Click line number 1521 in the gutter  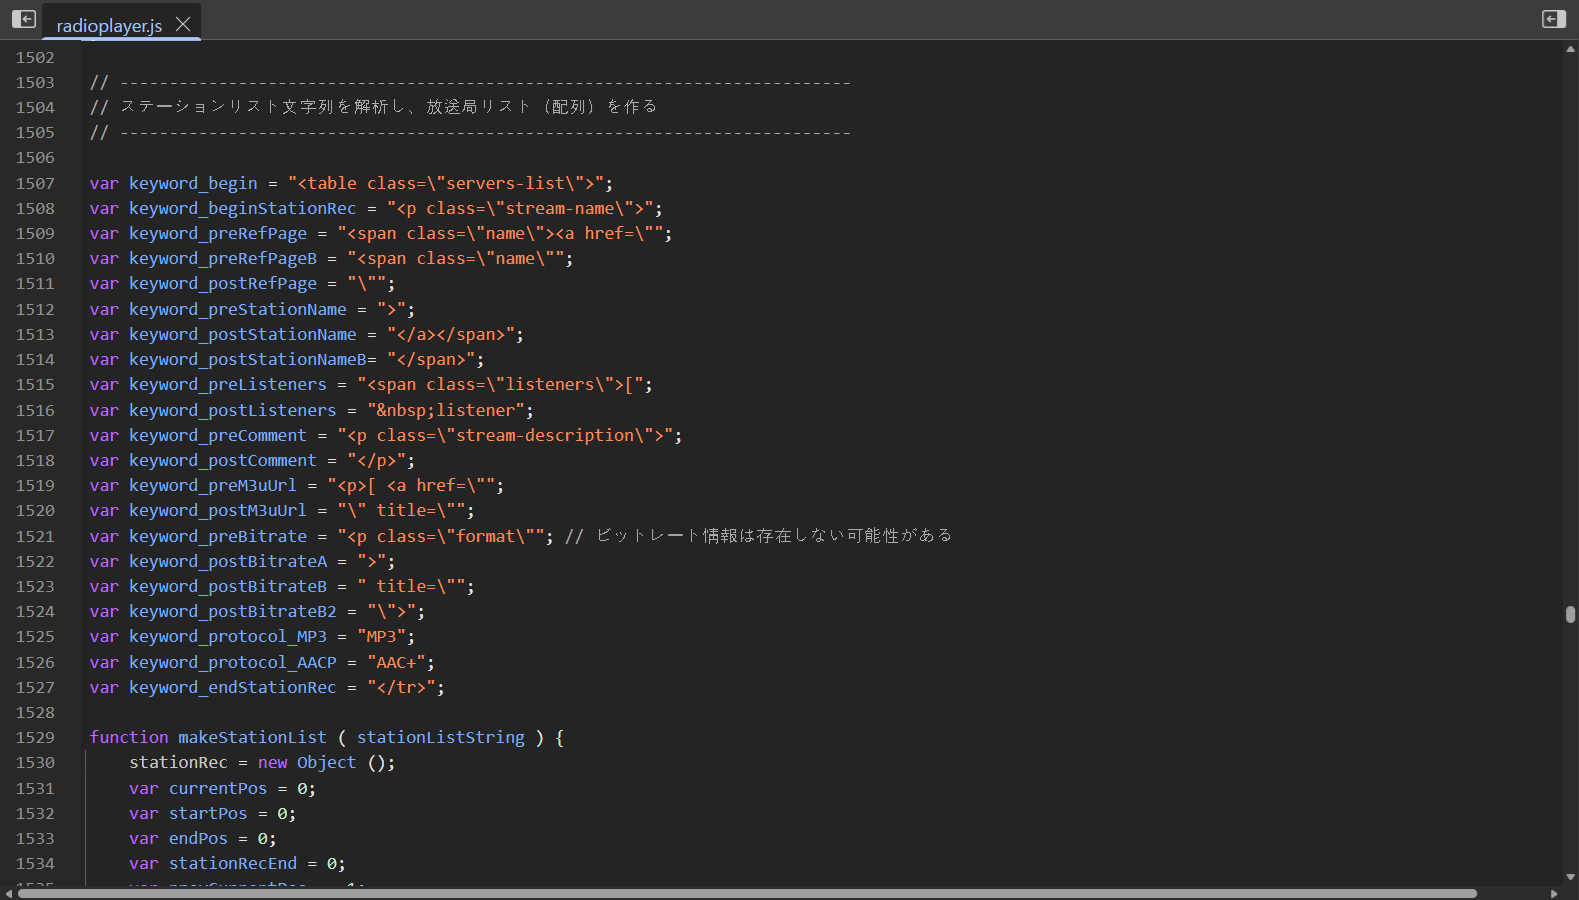click(x=35, y=536)
